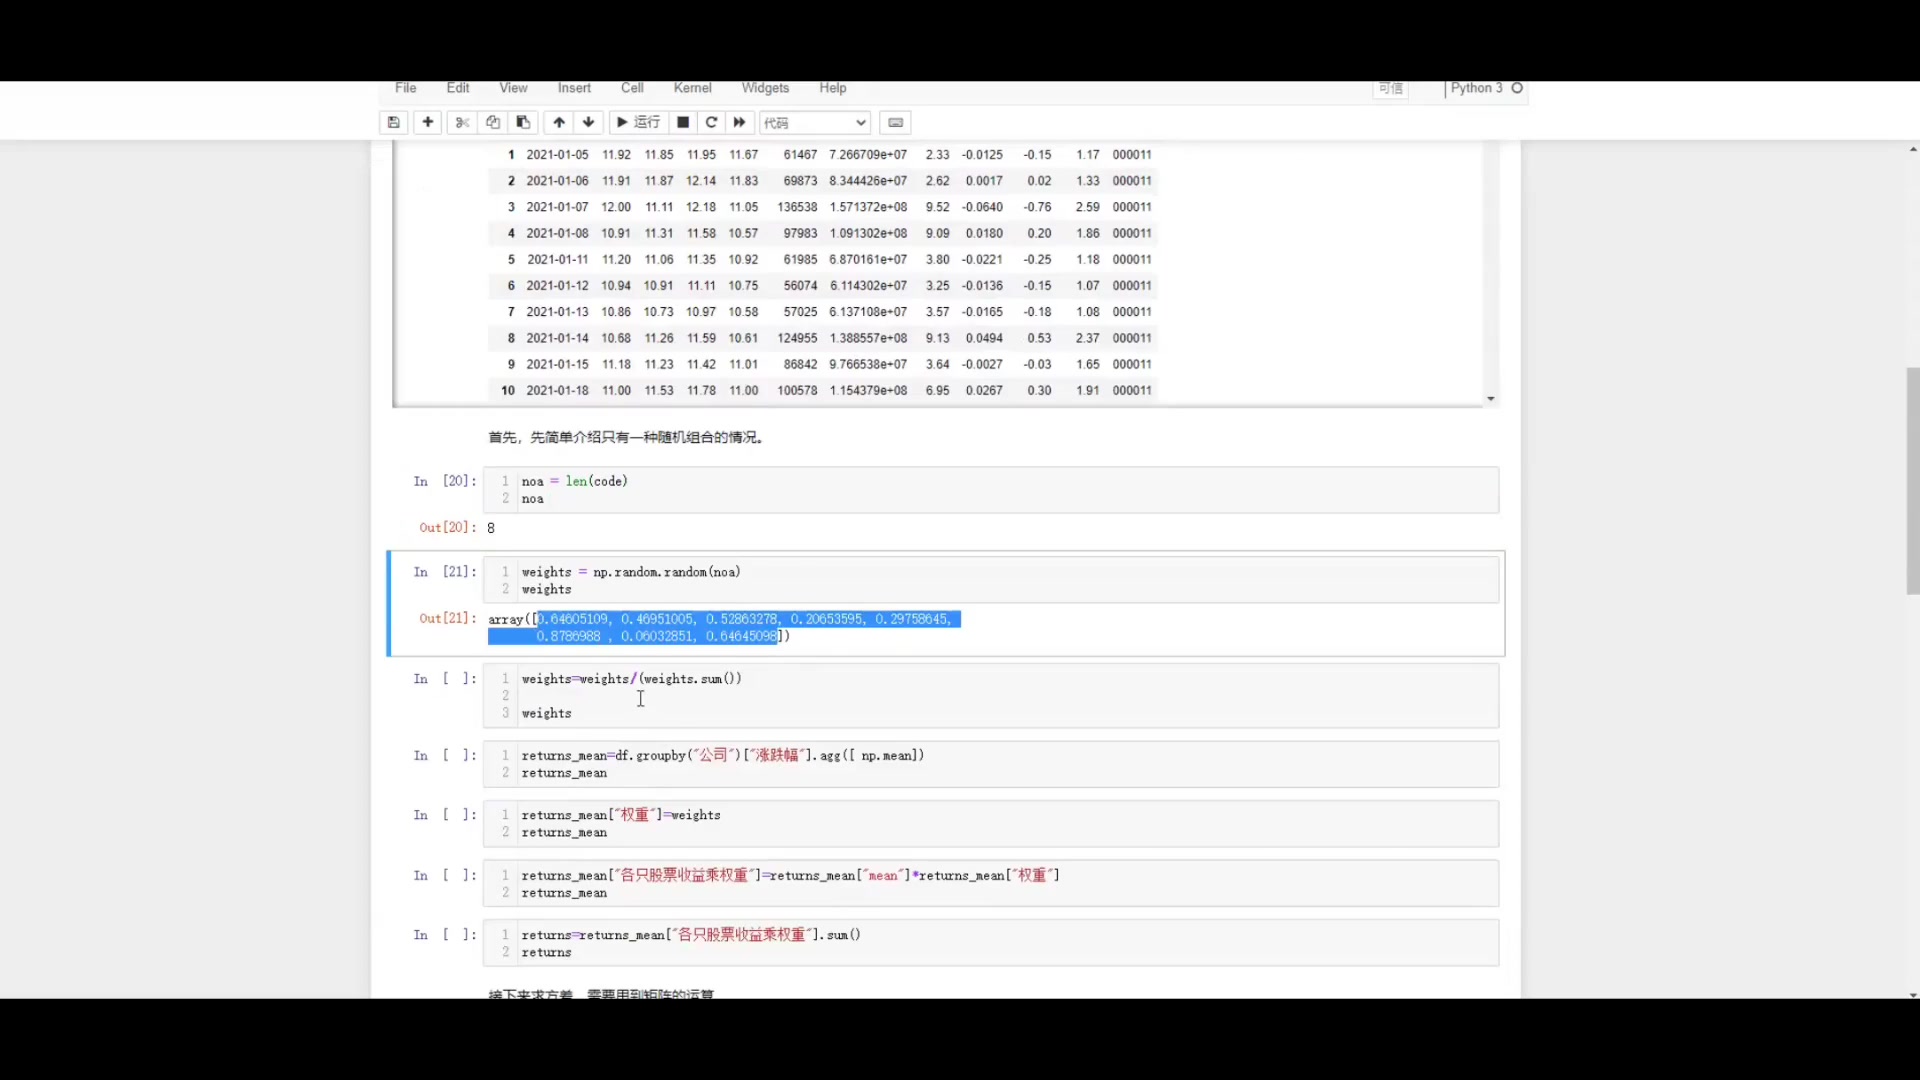Click the highlighted array output of Out[21]
The image size is (1920, 1080).
[x=724, y=627]
